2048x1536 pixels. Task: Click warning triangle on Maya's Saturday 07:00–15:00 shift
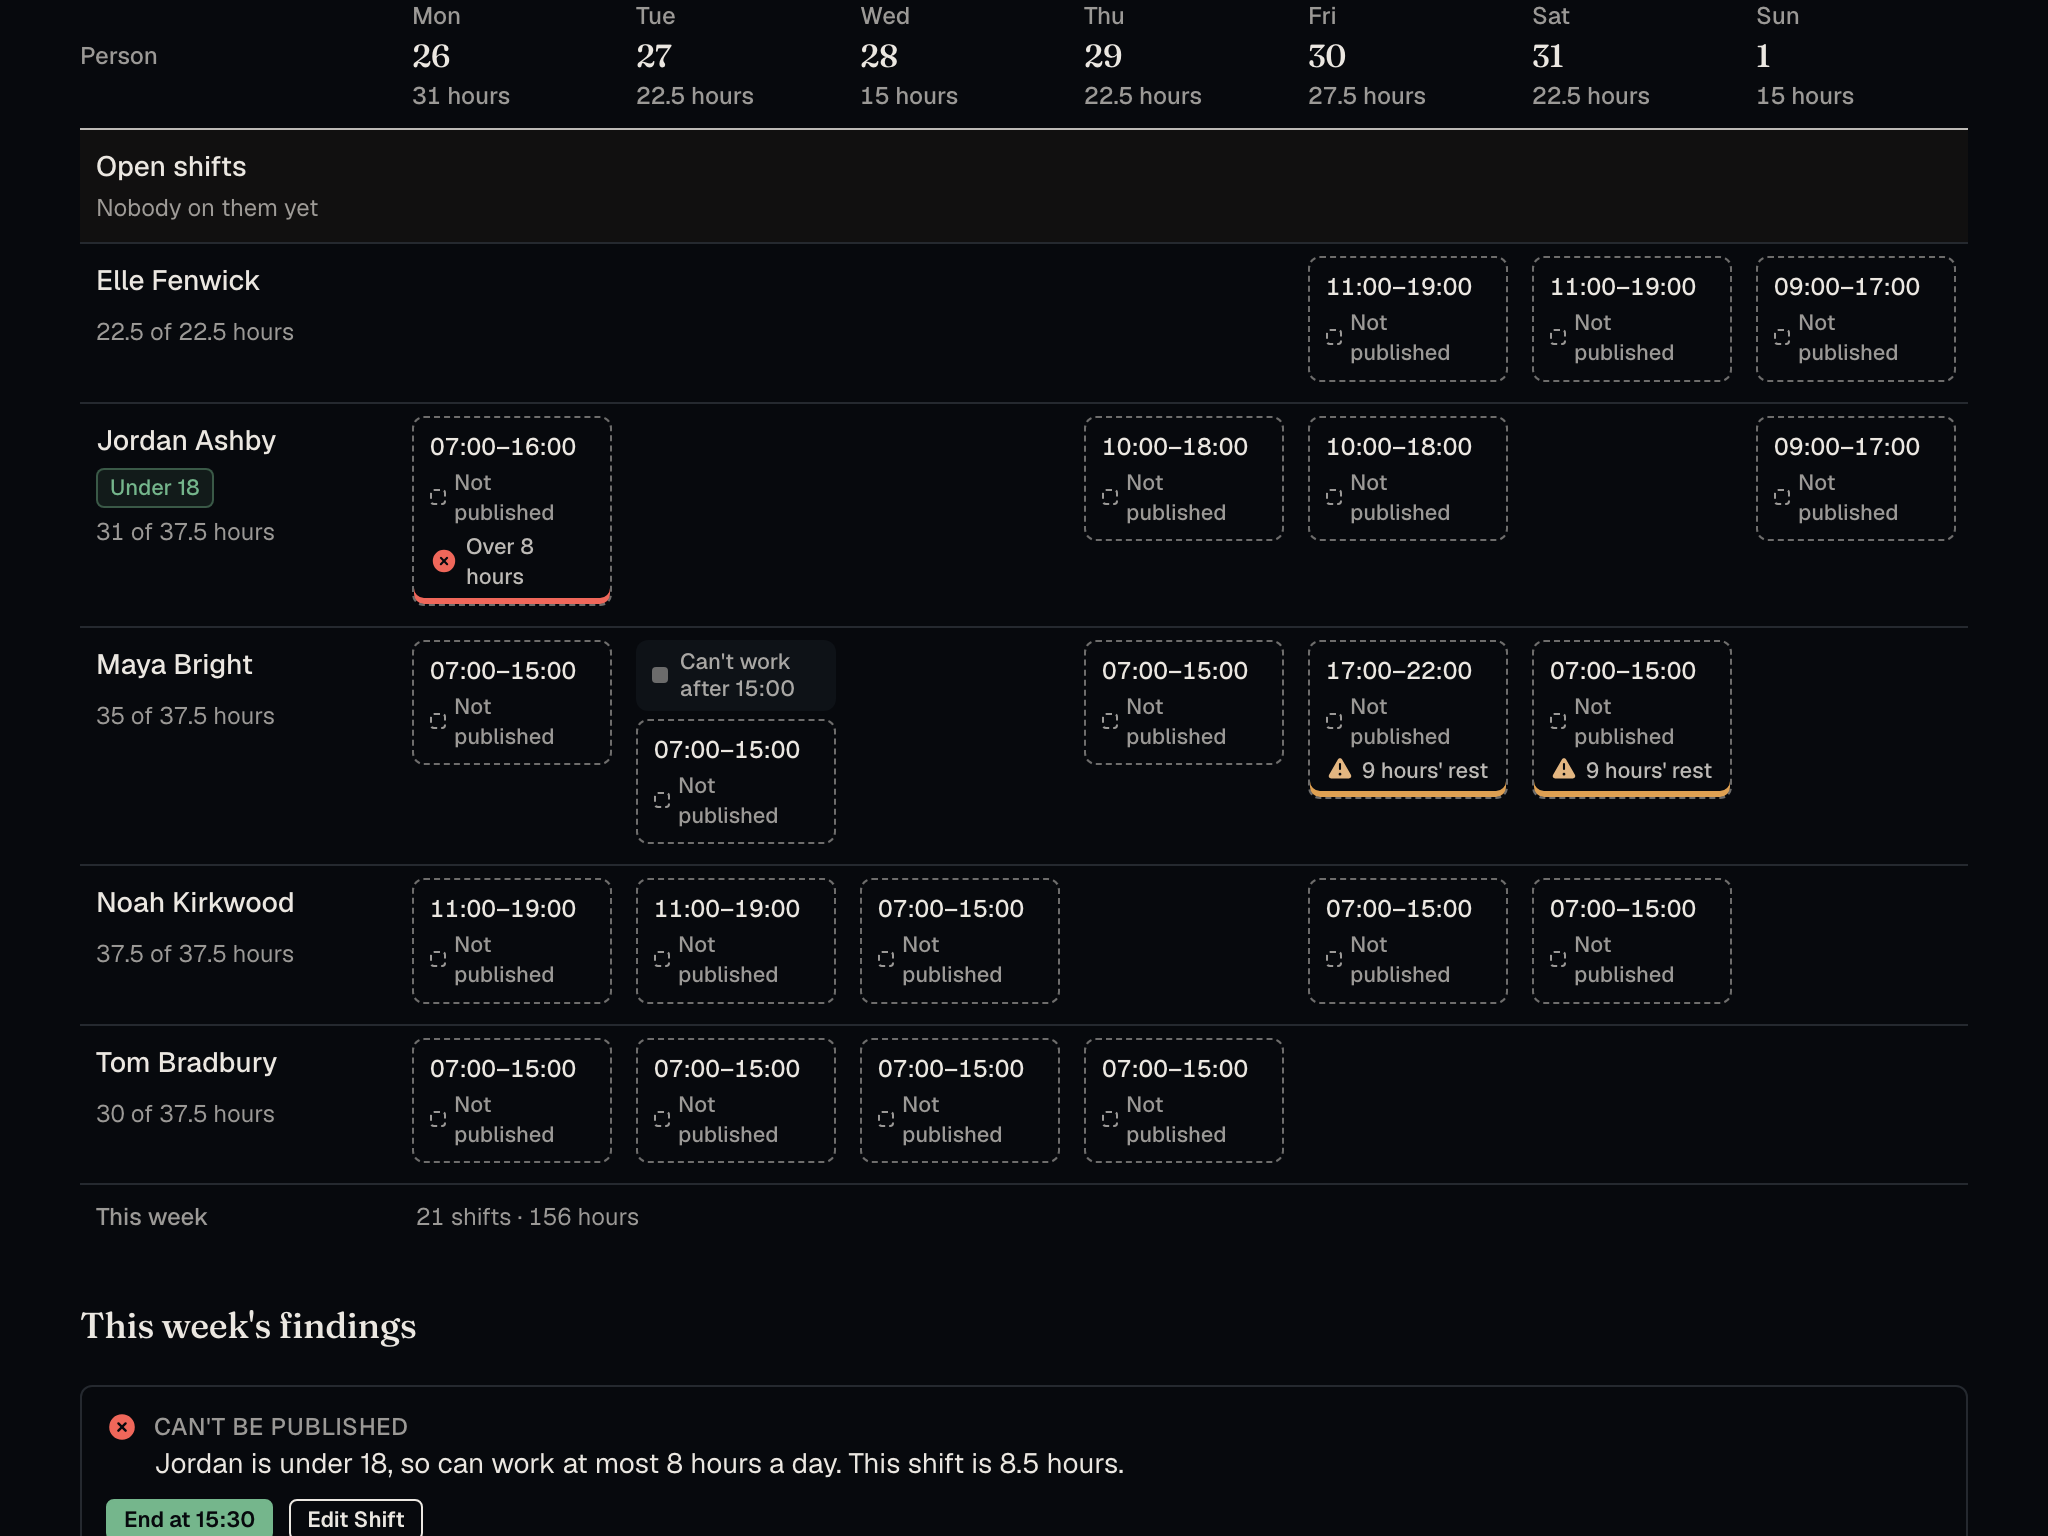(x=1564, y=769)
